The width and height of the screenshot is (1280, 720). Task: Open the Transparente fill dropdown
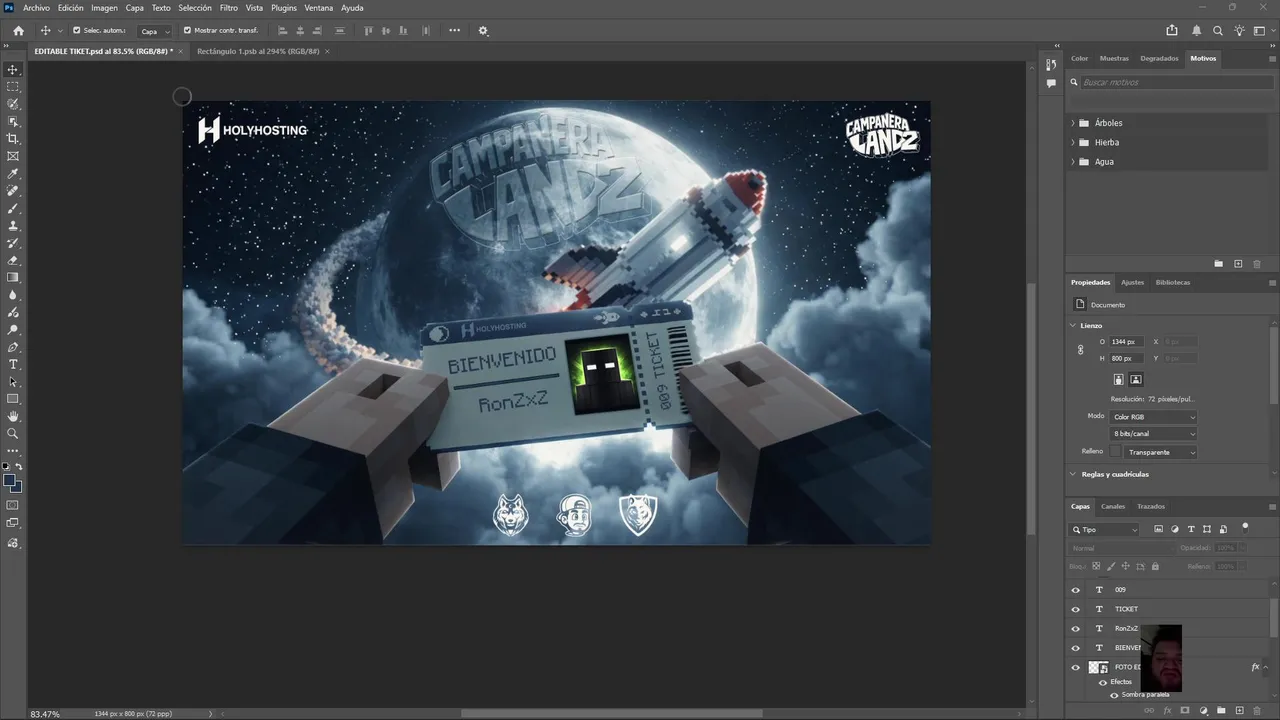(1161, 452)
